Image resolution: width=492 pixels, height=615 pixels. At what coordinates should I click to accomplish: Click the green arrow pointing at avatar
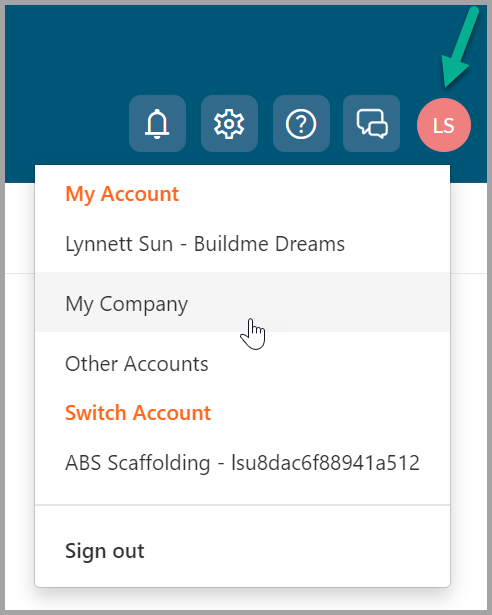459,47
